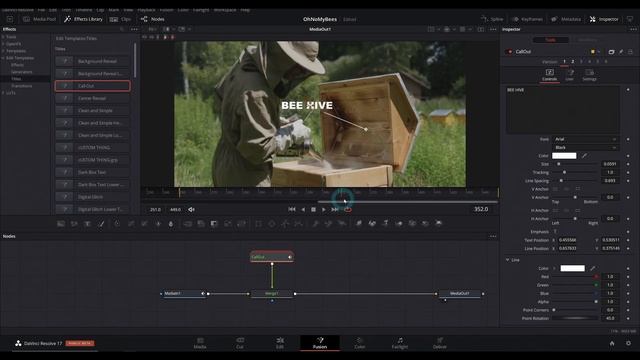Open the Controls tab
This screenshot has width=640, height=360.
[x=549, y=75]
